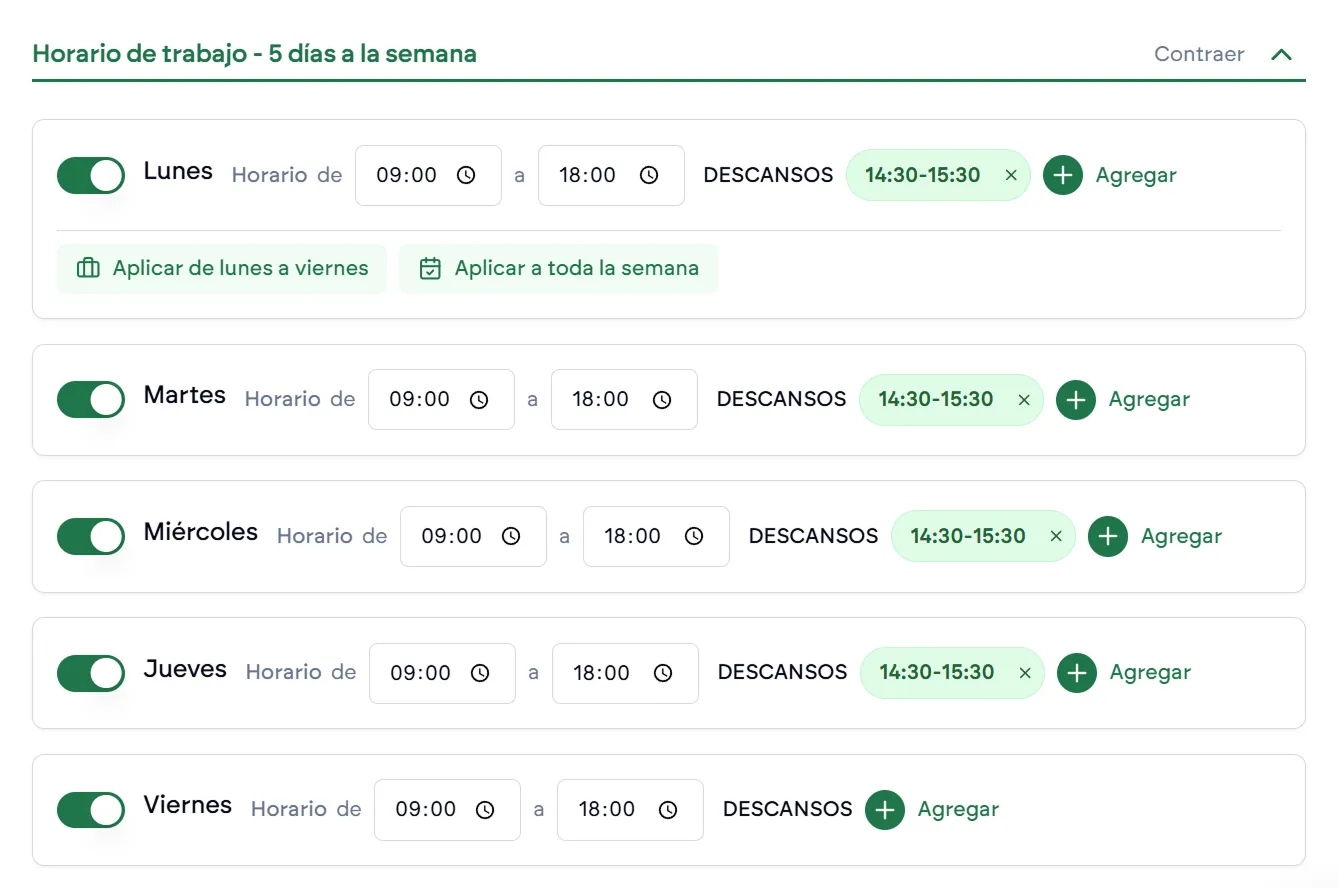Screen dimensions: 1339x888
Task: Click the clock icon in Lunes start time
Action: pyautogui.click(x=466, y=175)
